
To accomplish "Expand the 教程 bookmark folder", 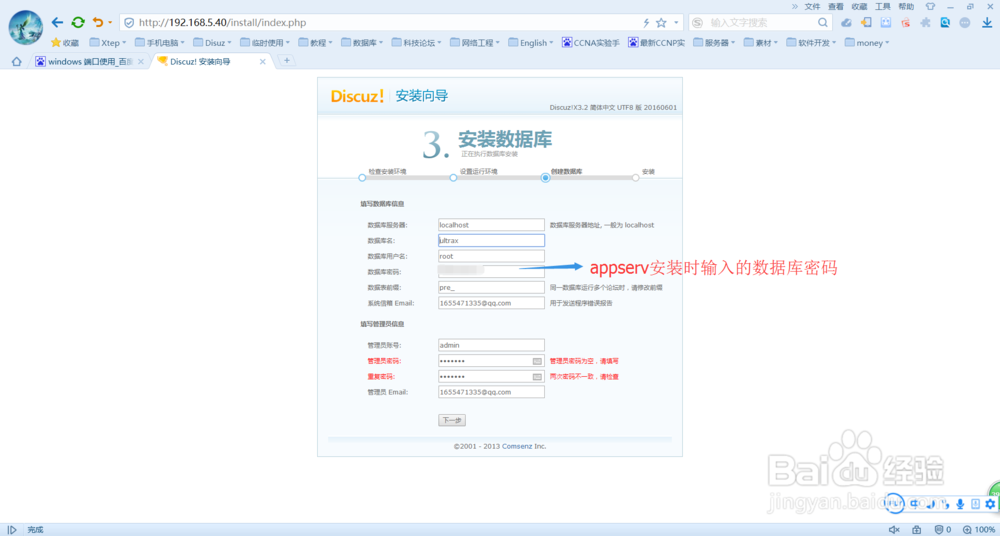I will tap(316, 43).
